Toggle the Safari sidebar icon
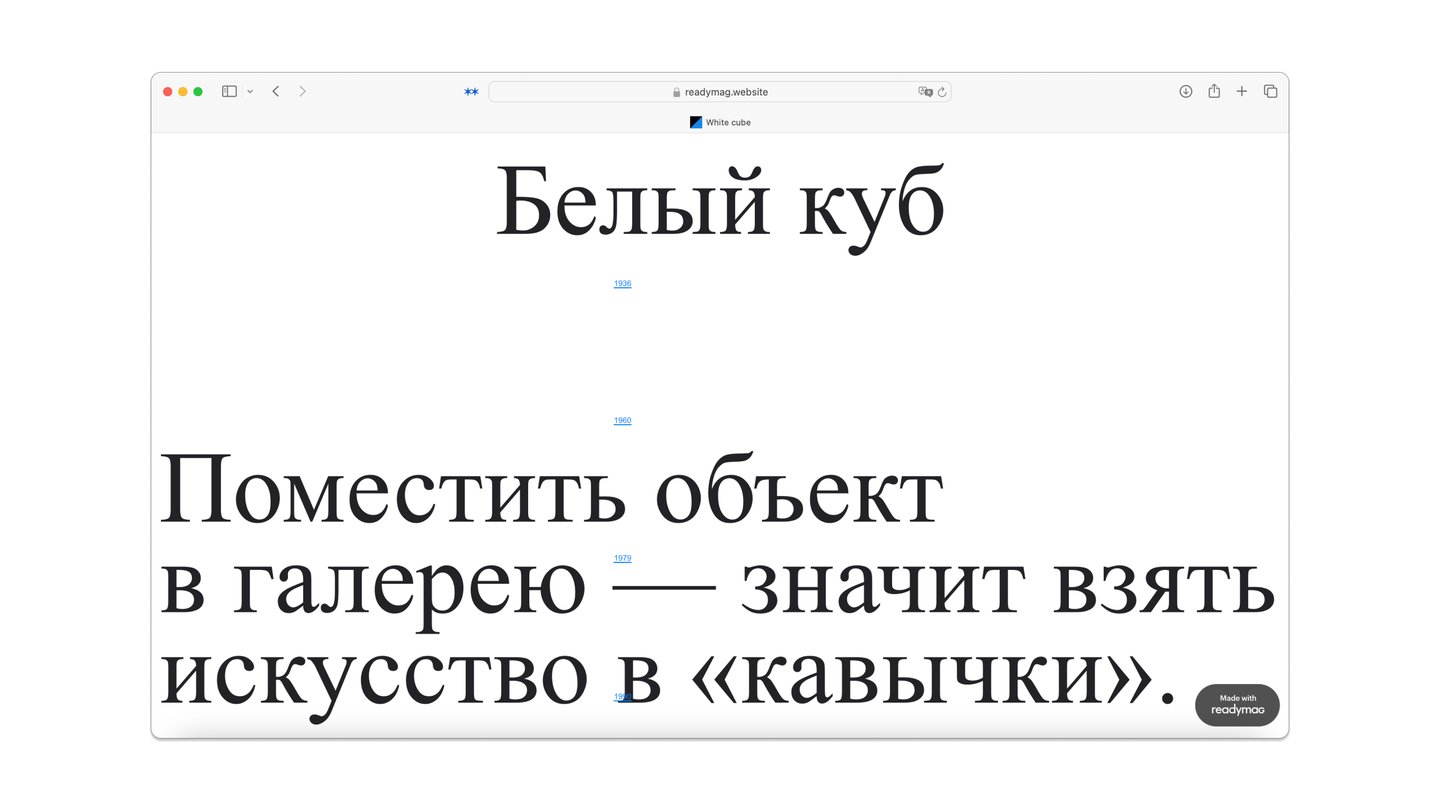Screen dimensions: 1440x810 229,91
